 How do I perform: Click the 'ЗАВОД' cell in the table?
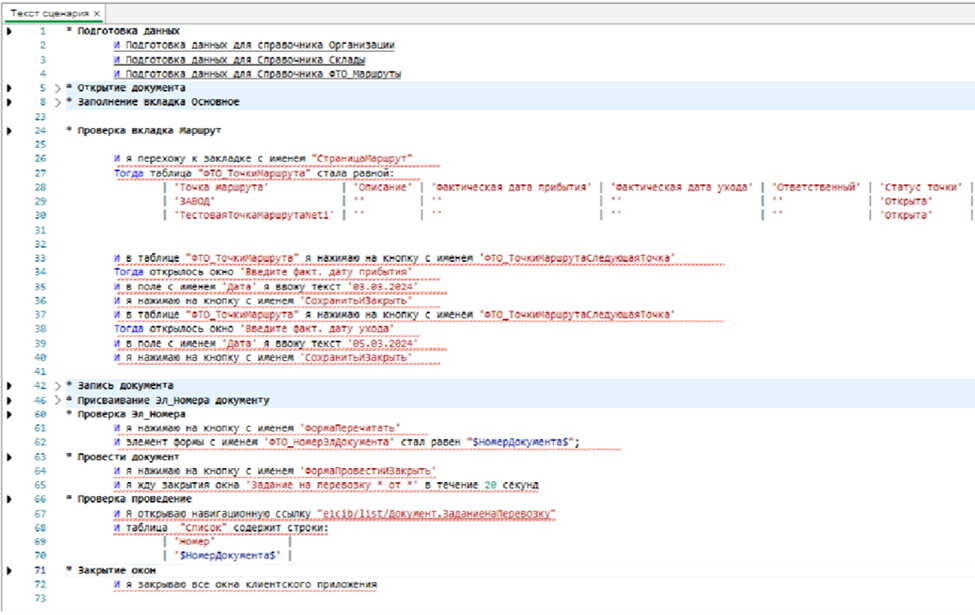point(195,201)
